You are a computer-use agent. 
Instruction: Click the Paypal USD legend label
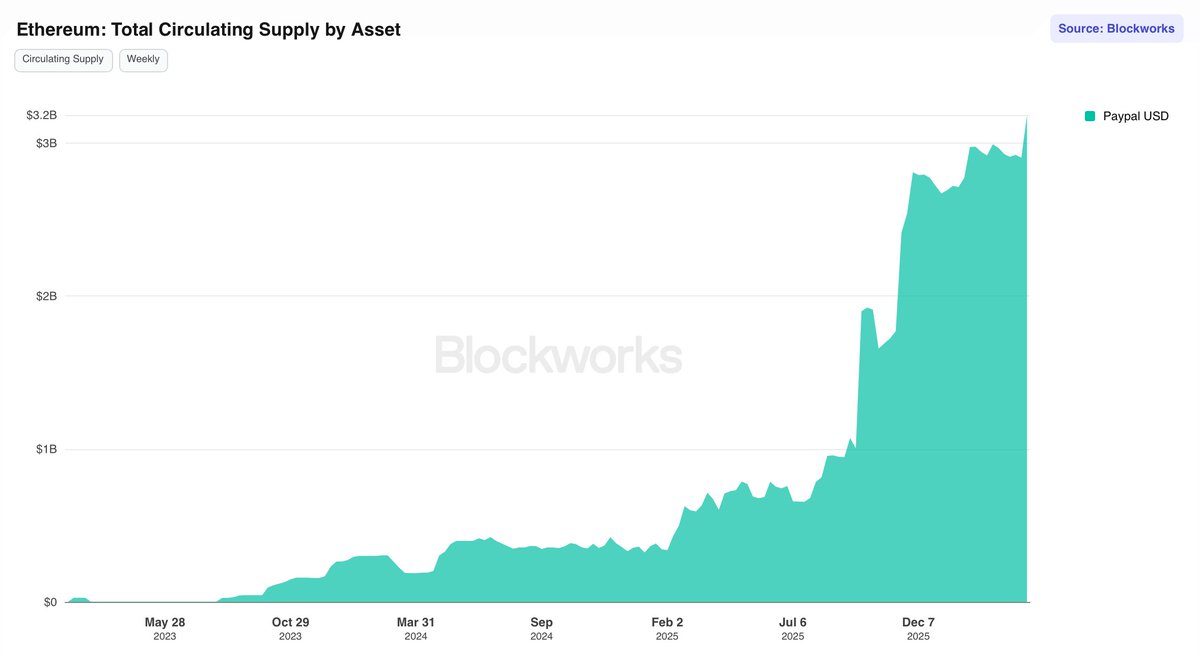pos(1135,116)
